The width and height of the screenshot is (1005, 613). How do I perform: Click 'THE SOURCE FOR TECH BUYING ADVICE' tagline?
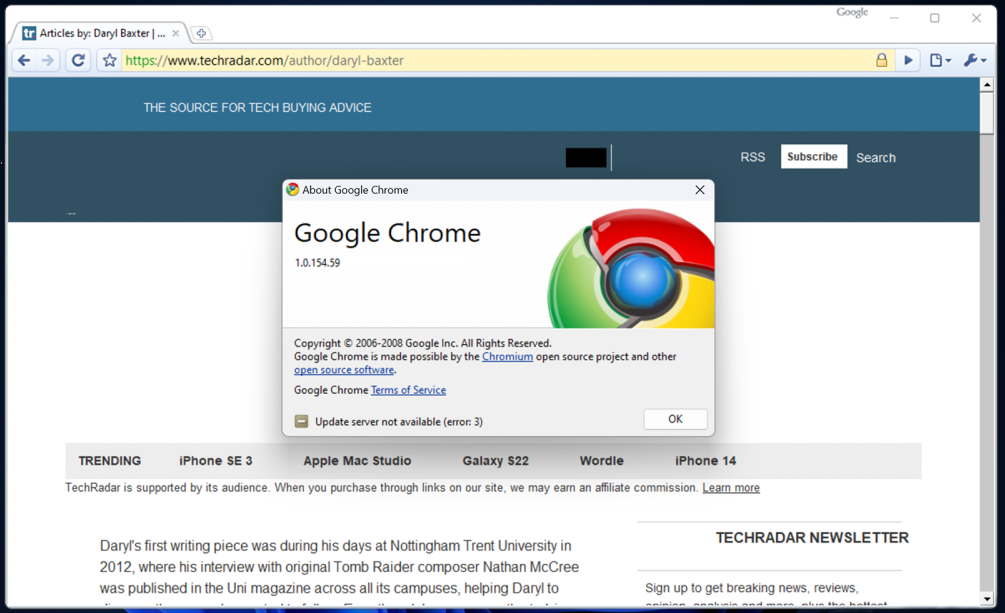pos(257,108)
